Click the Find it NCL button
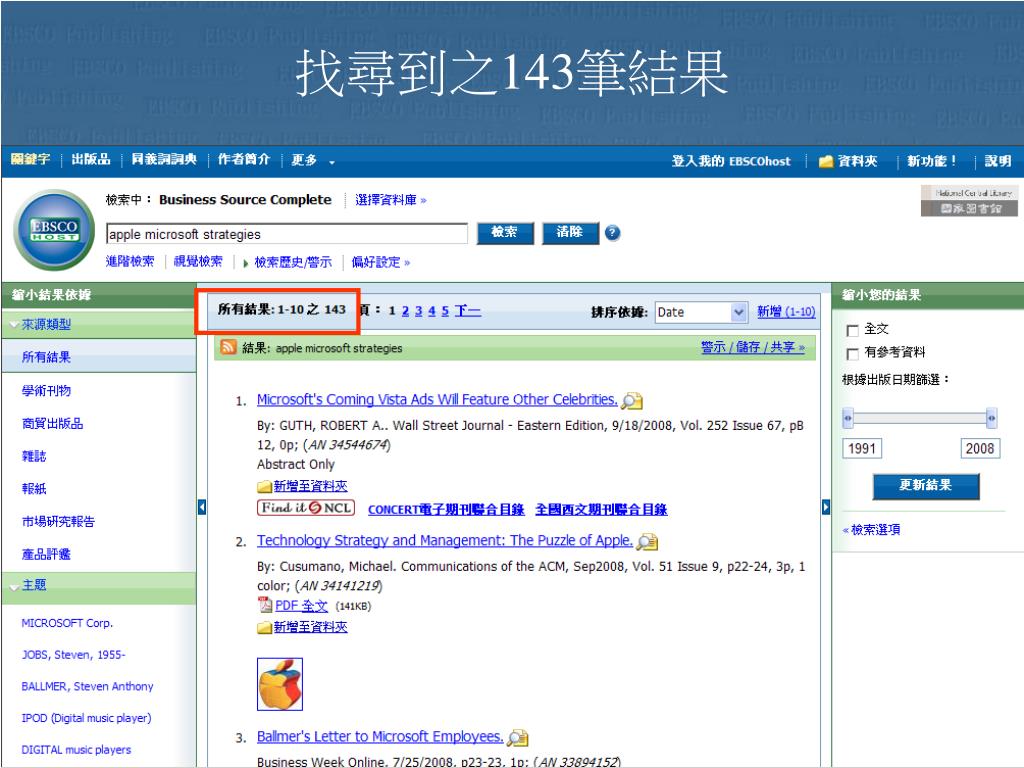 click(x=306, y=508)
